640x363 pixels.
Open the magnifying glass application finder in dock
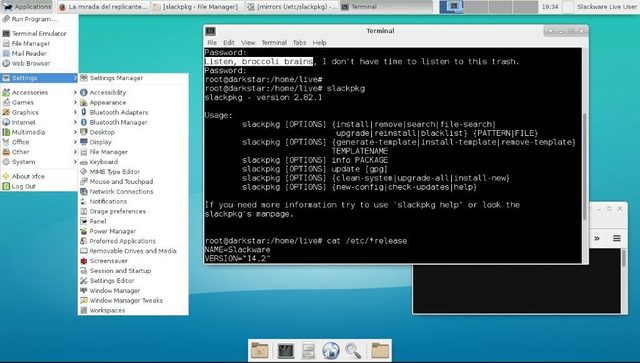353,351
